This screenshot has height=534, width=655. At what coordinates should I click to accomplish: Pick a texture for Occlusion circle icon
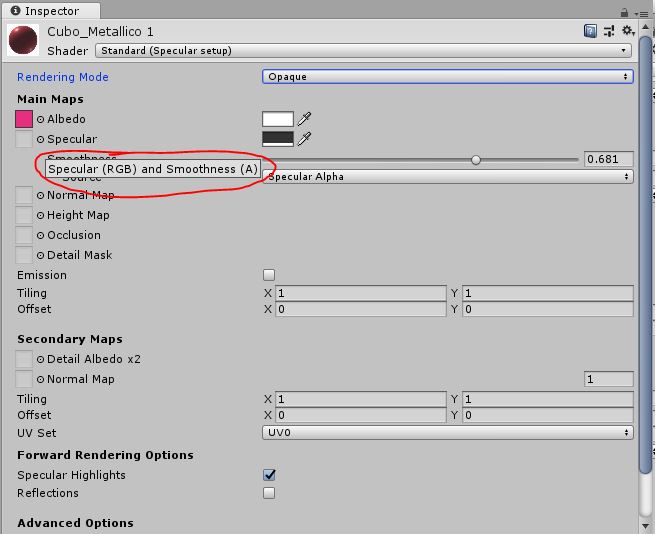pyautogui.click(x=40, y=236)
